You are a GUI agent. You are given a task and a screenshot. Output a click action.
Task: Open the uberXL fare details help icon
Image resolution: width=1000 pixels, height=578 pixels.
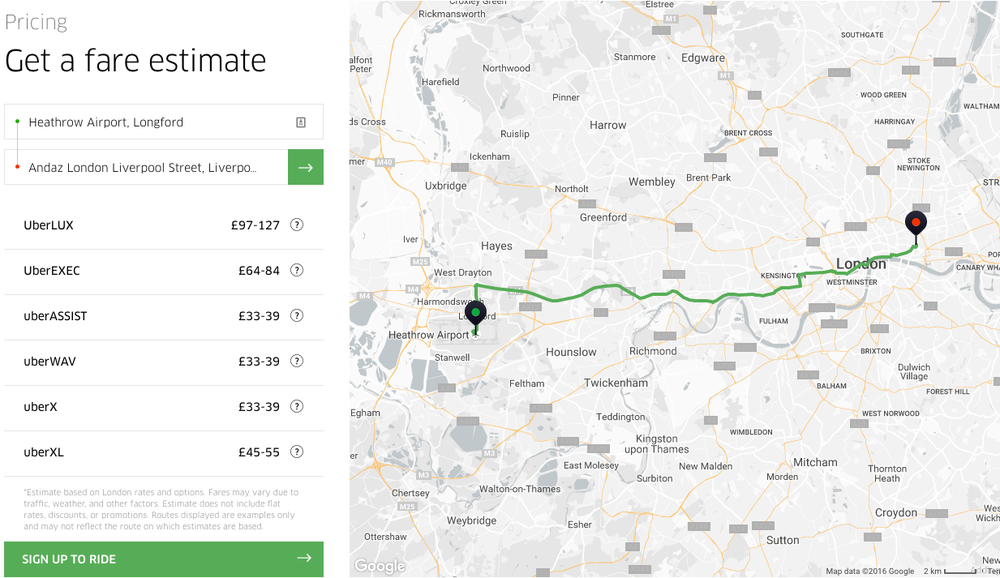click(296, 451)
